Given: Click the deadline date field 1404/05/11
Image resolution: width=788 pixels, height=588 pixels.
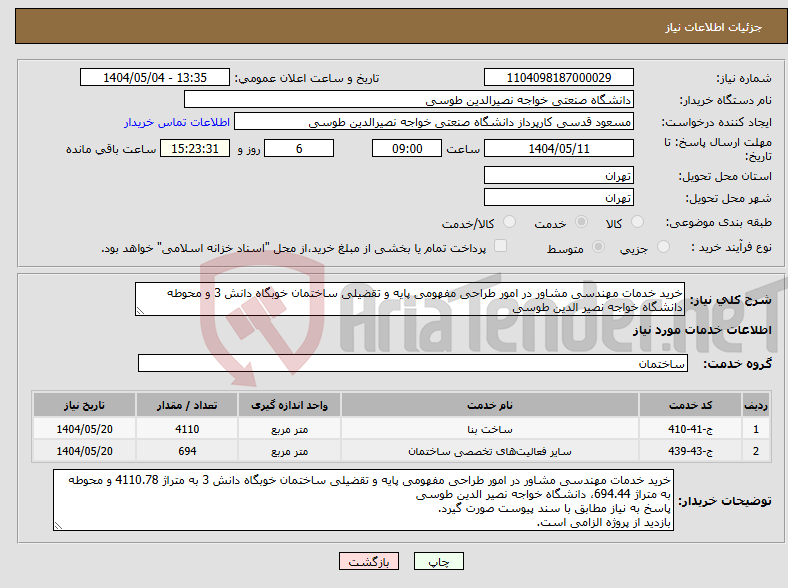Looking at the screenshot, I should click(558, 148).
